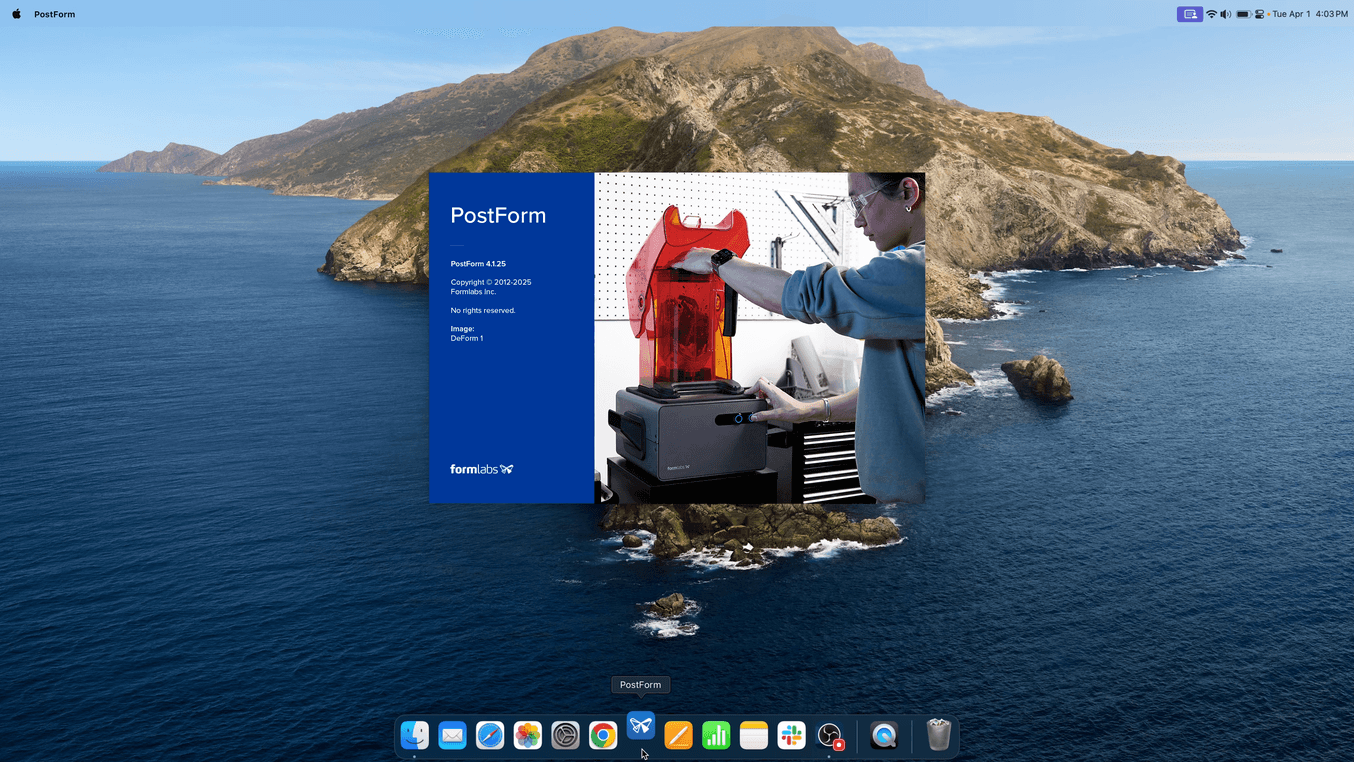Image resolution: width=1354 pixels, height=762 pixels.
Task: Open the volume control in the menu bar
Action: pyautogui.click(x=1225, y=14)
